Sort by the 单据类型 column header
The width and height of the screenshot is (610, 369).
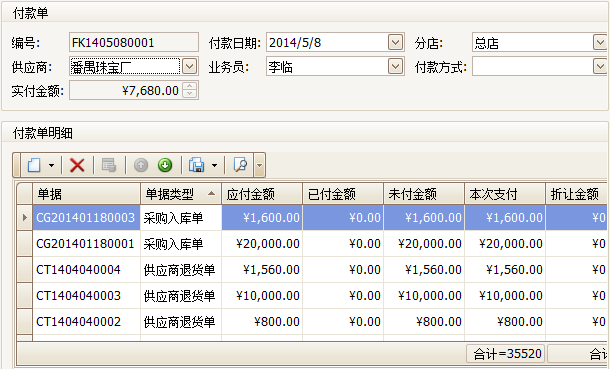181,194
